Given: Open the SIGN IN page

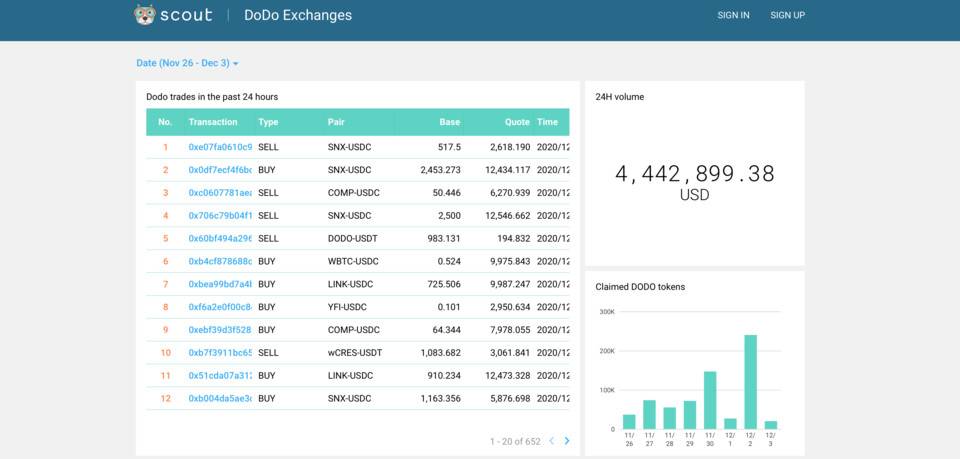Looking at the screenshot, I should click(x=733, y=16).
